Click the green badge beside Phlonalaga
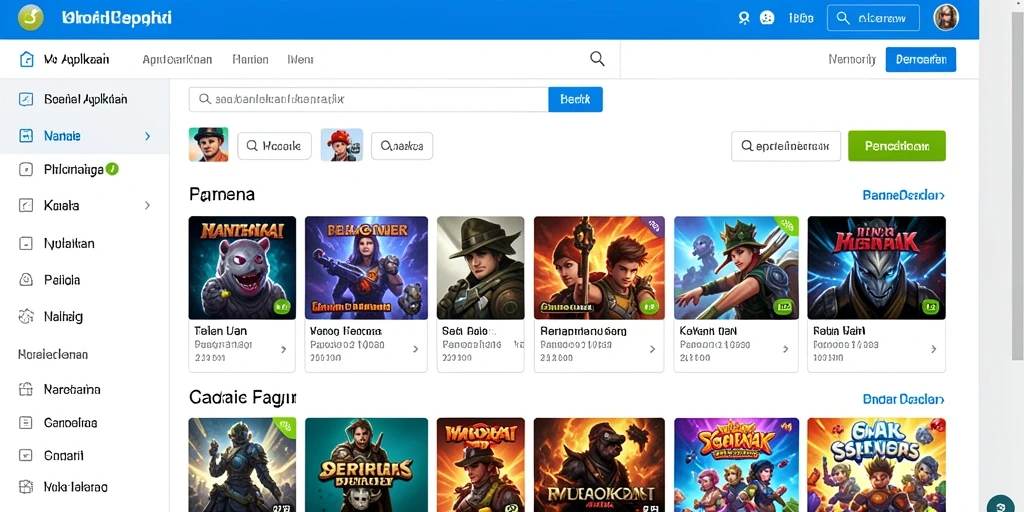1024x512 pixels. [x=112, y=169]
